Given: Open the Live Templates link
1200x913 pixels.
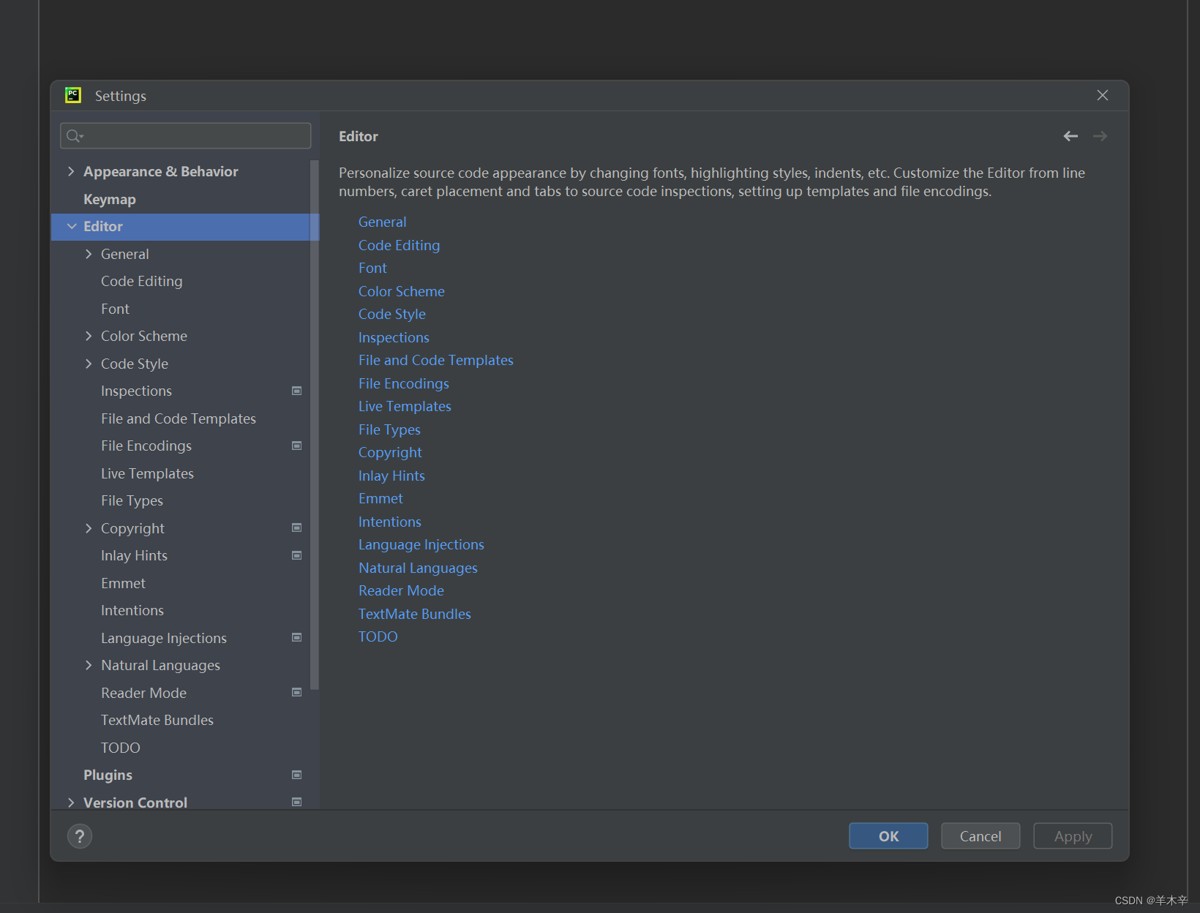Looking at the screenshot, I should [x=405, y=406].
